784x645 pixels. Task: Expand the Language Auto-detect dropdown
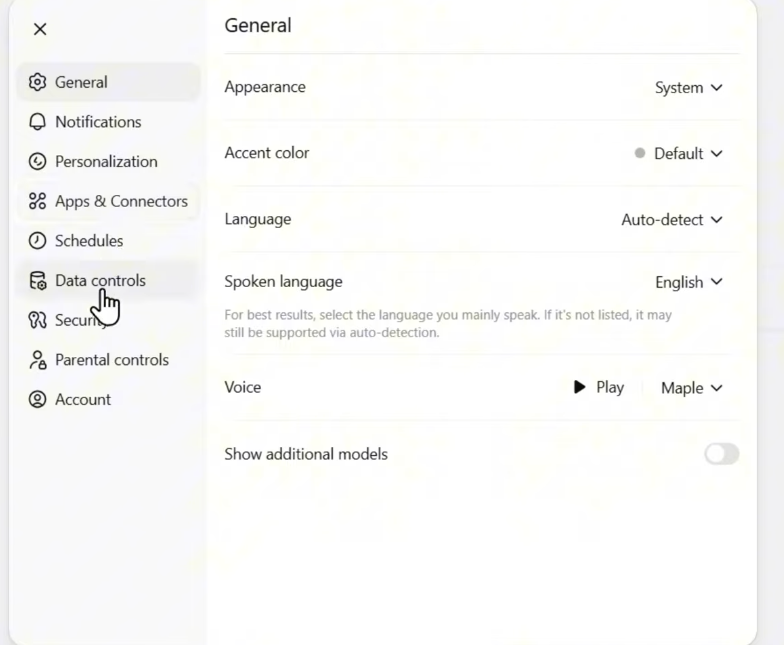(671, 220)
